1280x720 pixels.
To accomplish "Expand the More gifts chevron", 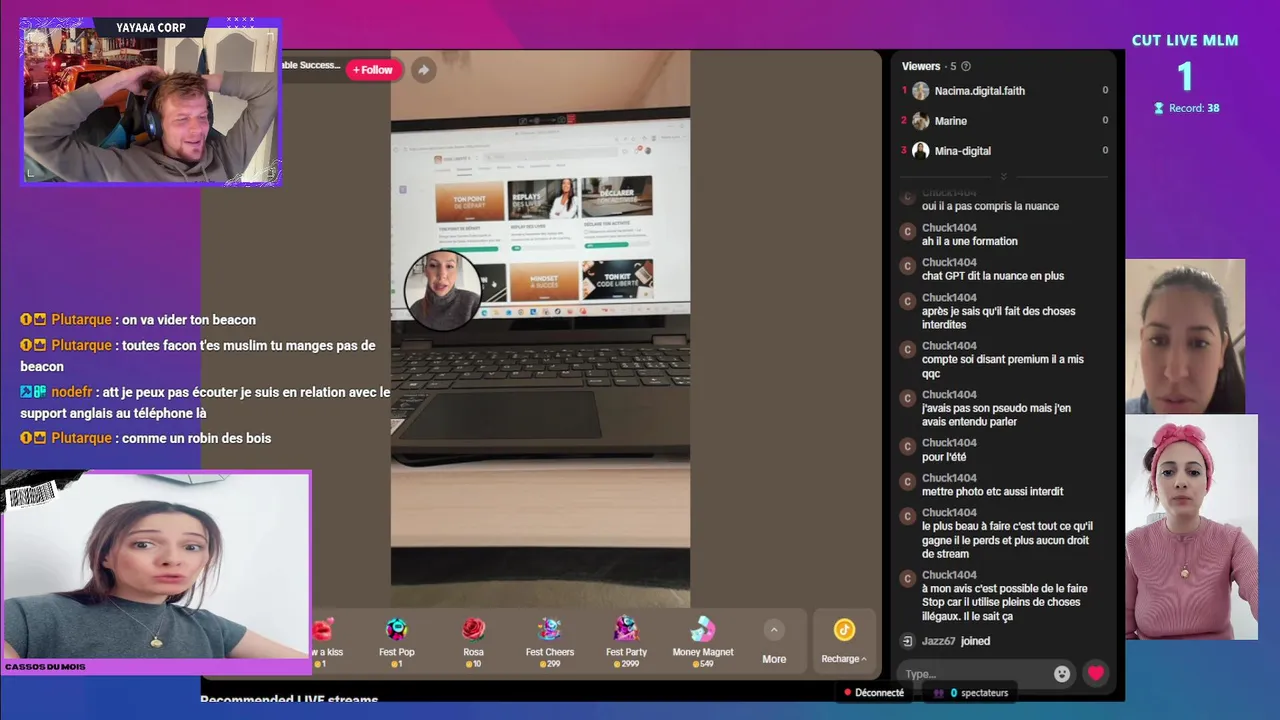I will [x=774, y=630].
